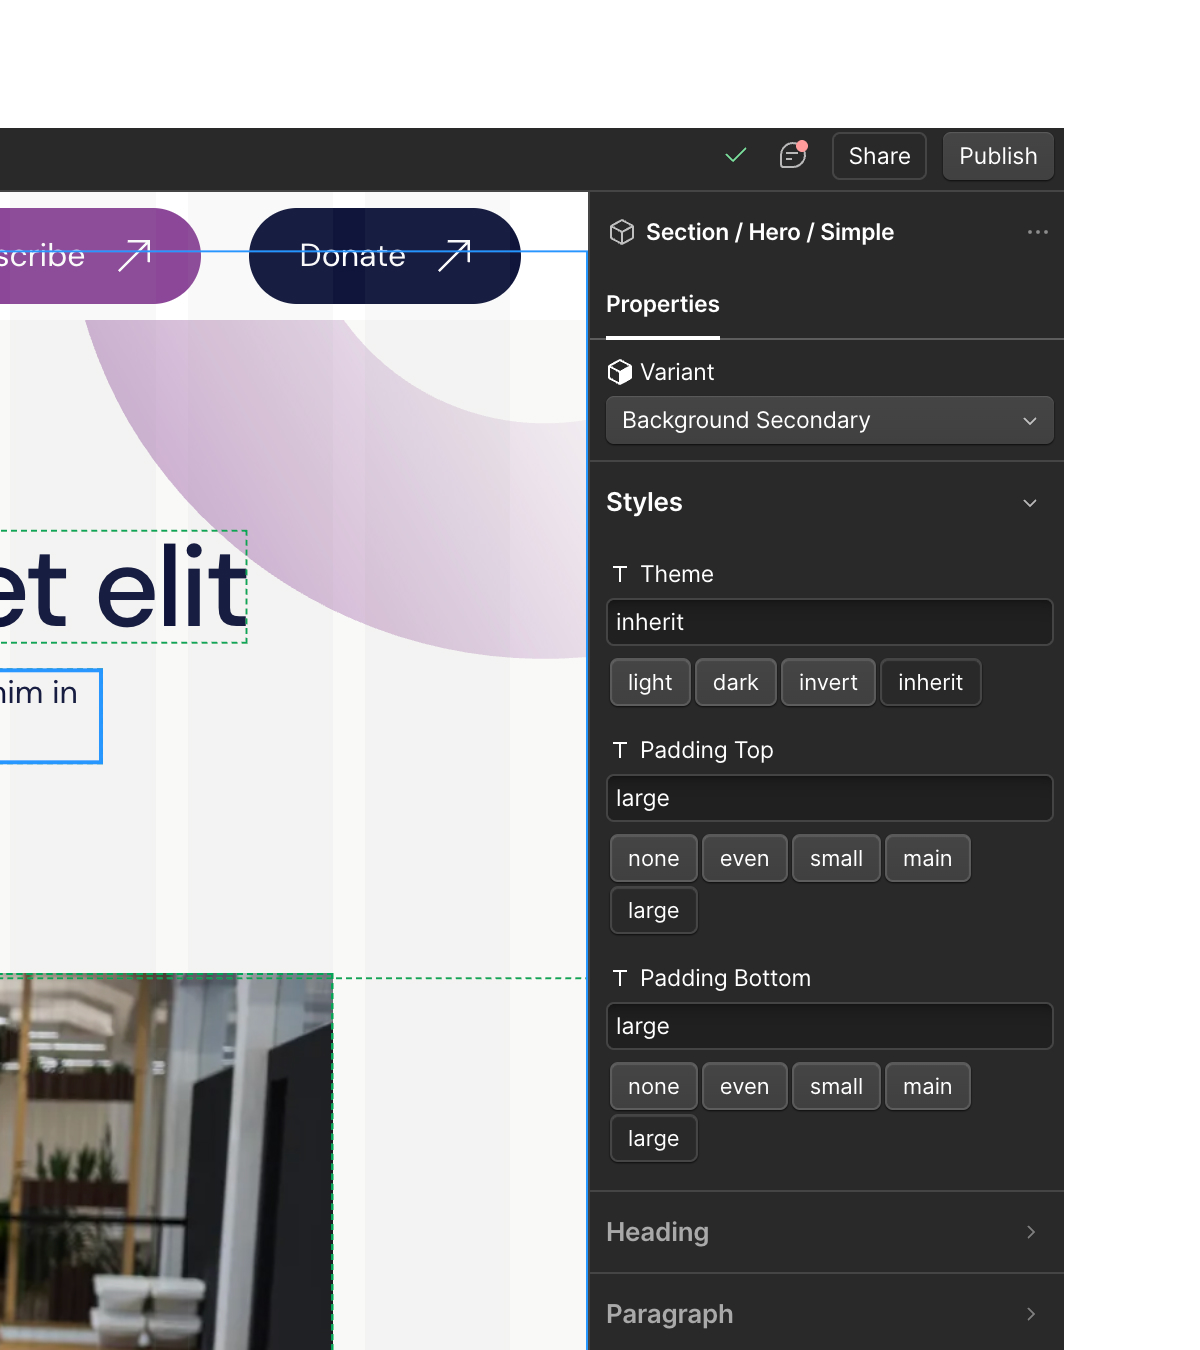Set Padding Bottom to none
Viewport: 1200px width, 1350px height.
[x=654, y=1086]
